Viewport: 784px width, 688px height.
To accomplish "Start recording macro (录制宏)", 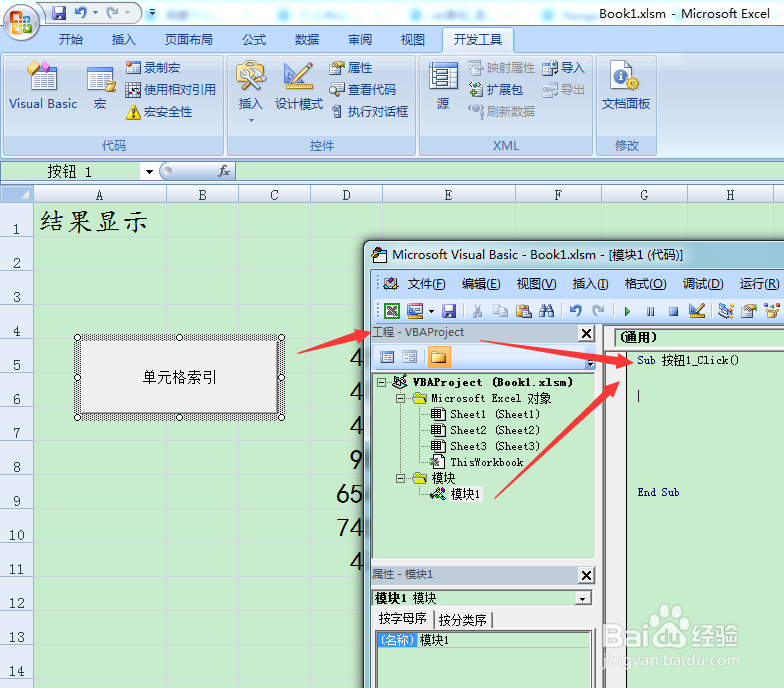I will (153, 68).
